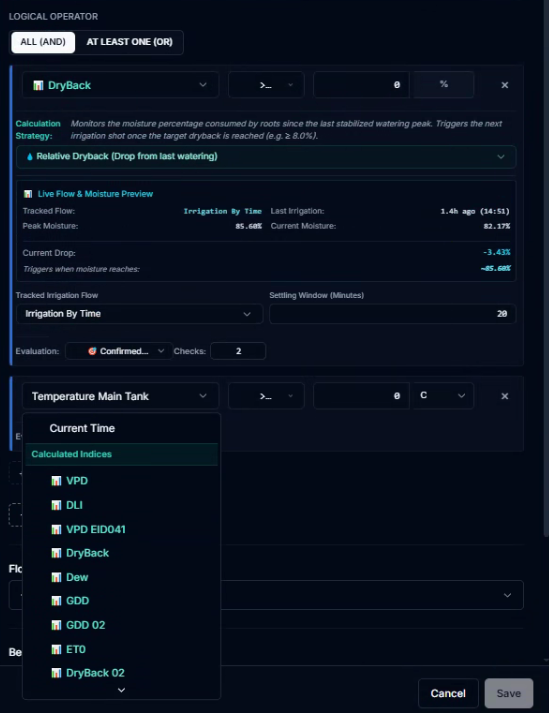This screenshot has width=549, height=713.
Task: Click the vertical scrollbar on the right
Action: (x=546, y=268)
